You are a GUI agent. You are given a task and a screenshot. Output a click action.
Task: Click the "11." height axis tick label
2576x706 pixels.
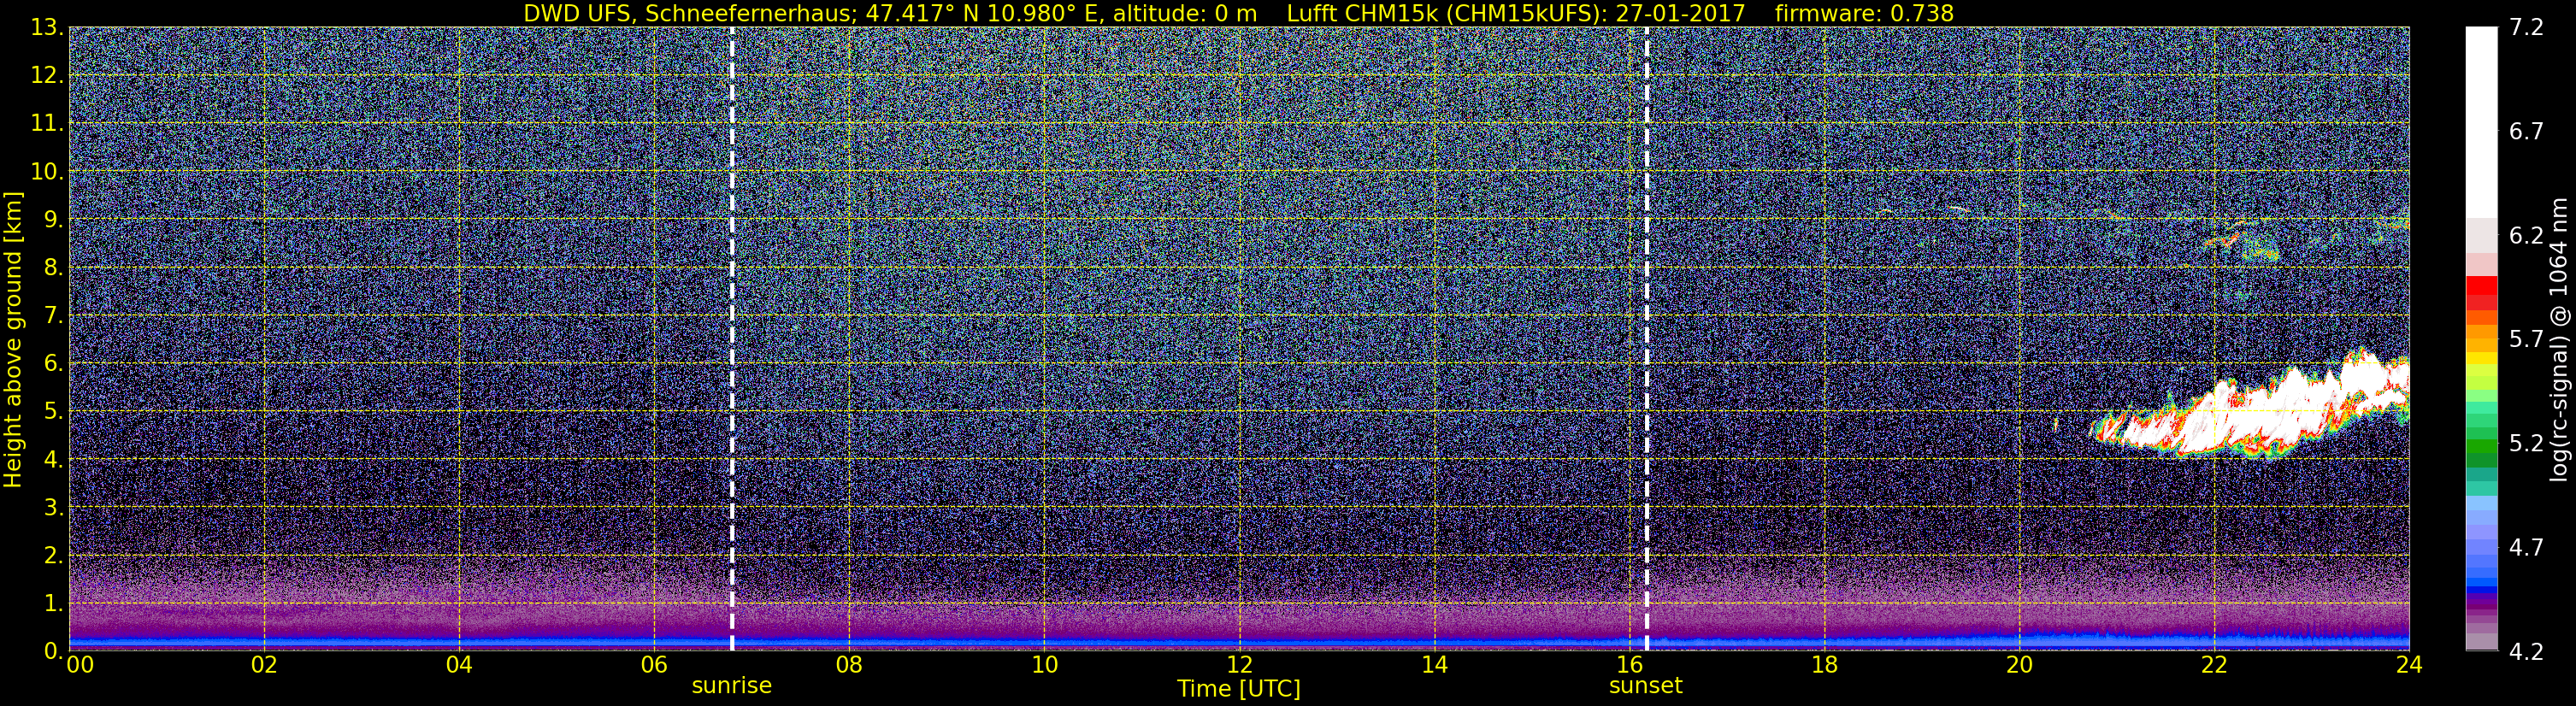click(46, 124)
